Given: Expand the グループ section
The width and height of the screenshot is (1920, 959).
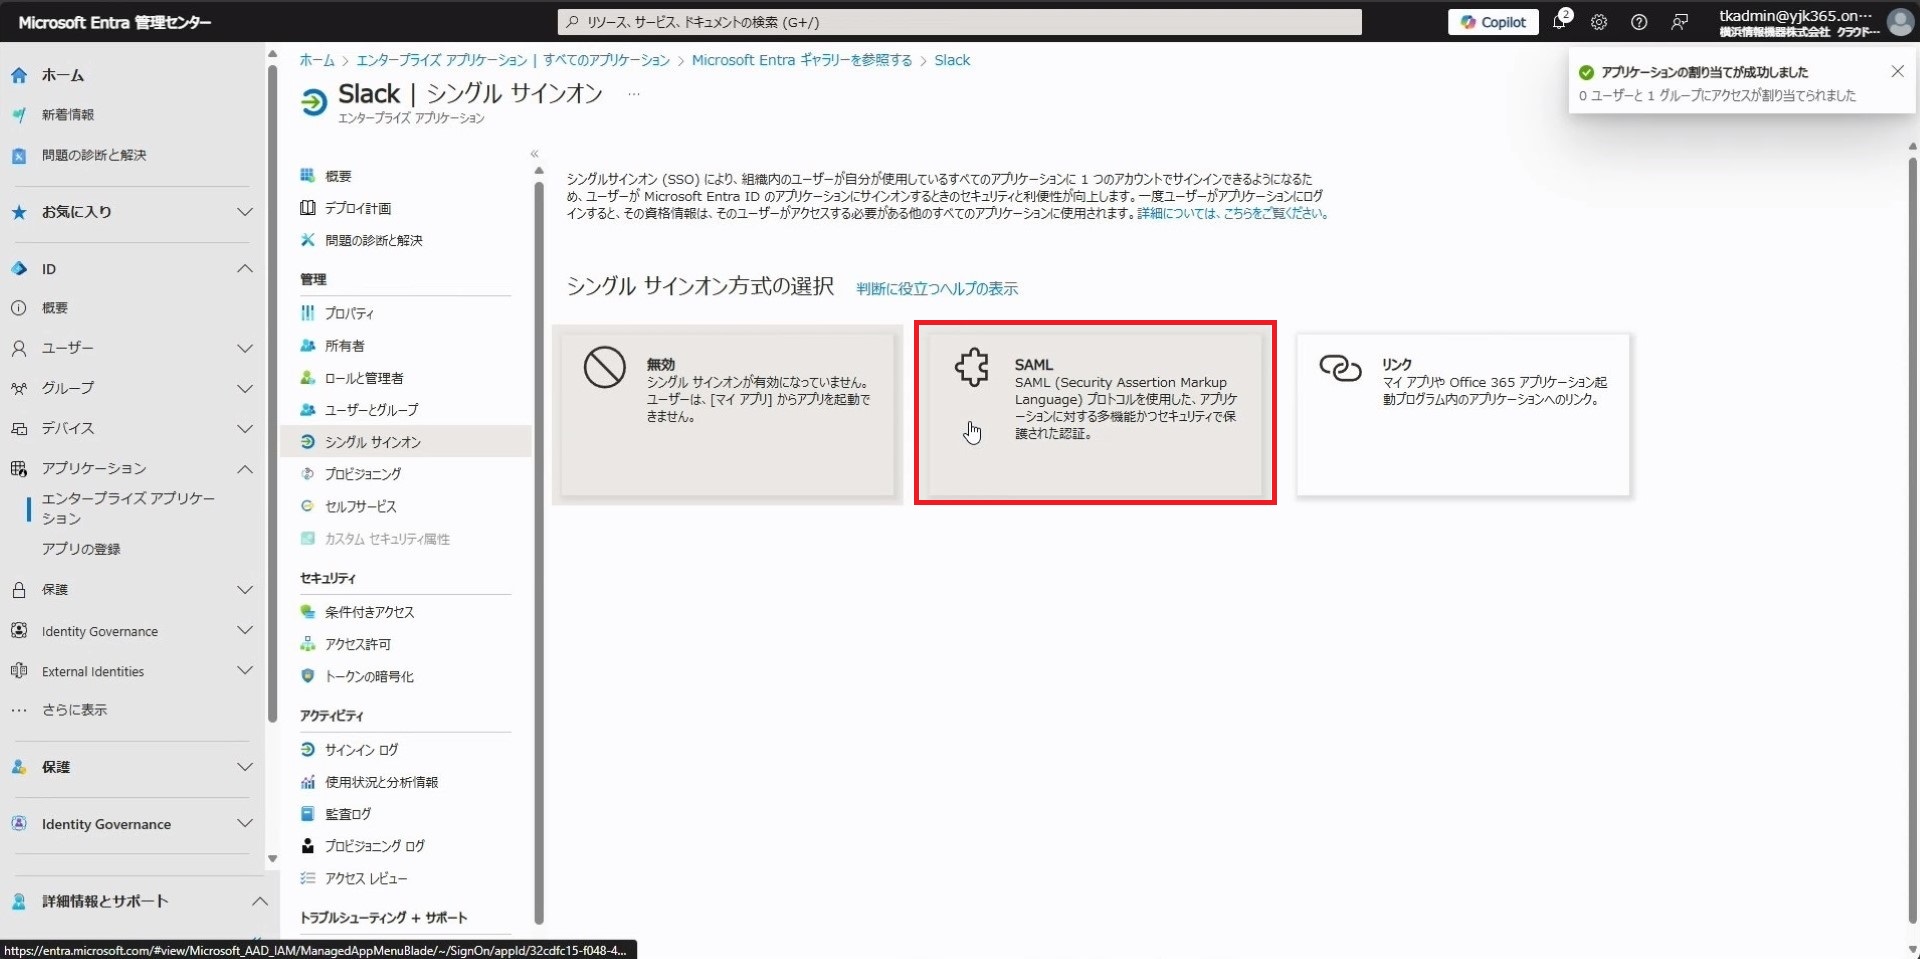Looking at the screenshot, I should pyautogui.click(x=244, y=388).
